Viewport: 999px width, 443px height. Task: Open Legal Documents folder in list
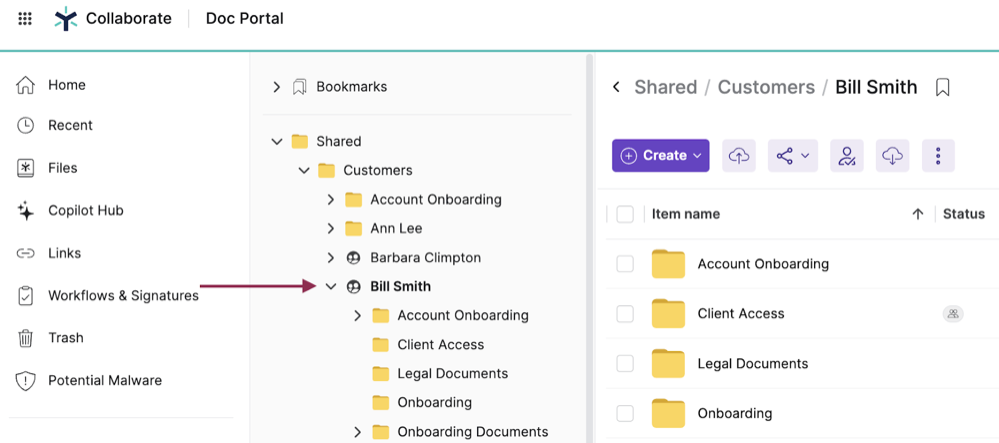[752, 364]
